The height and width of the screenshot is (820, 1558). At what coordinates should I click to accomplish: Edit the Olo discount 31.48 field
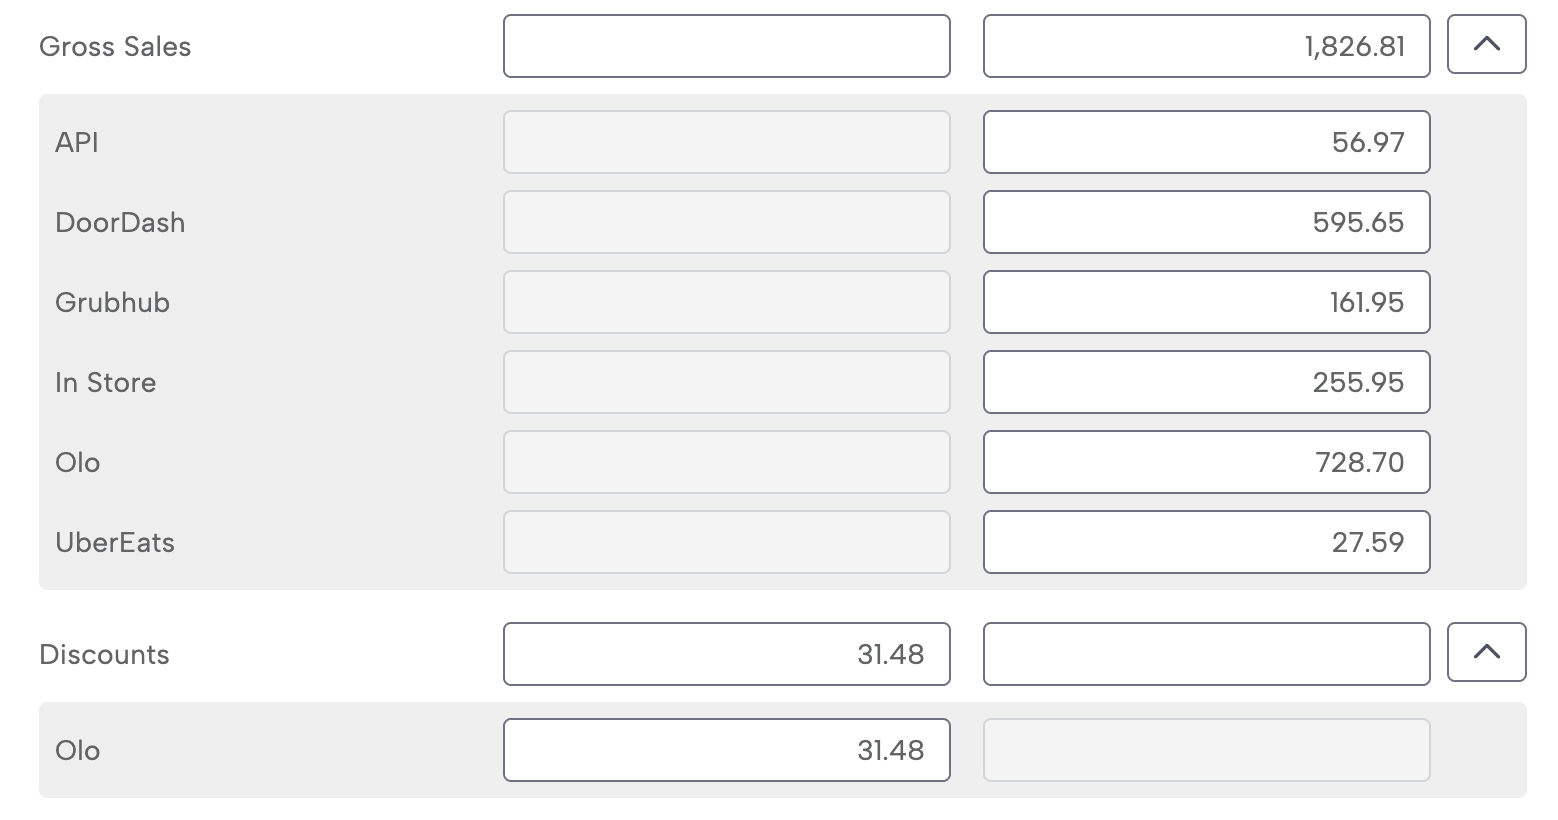pyautogui.click(x=726, y=750)
